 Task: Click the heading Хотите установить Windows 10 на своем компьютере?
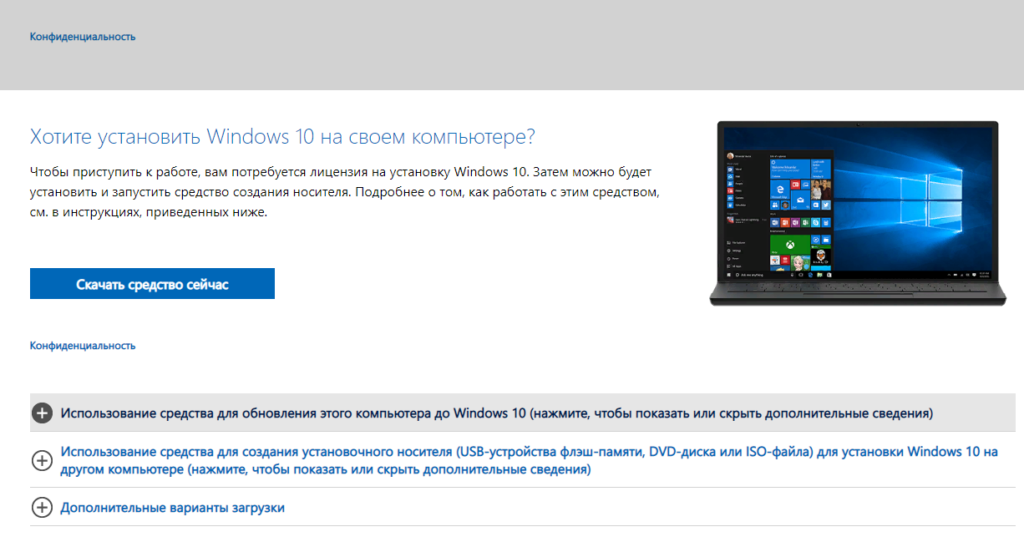click(282, 136)
